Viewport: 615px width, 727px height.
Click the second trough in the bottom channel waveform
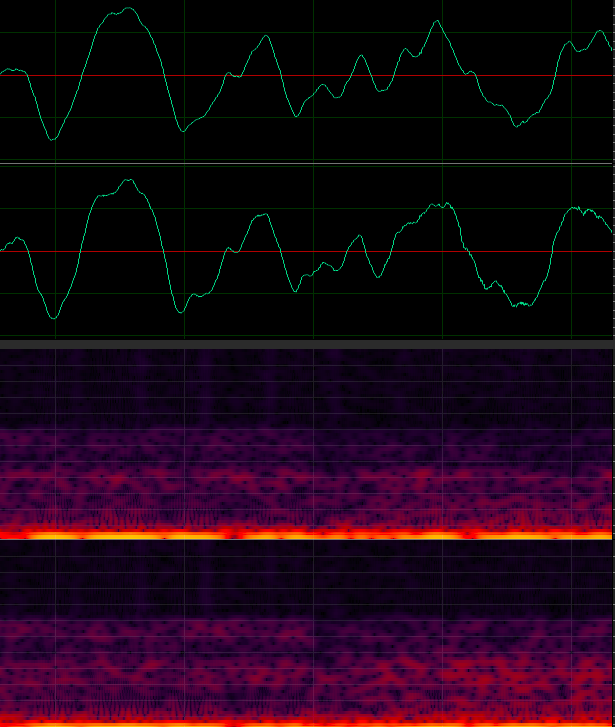[x=181, y=311]
